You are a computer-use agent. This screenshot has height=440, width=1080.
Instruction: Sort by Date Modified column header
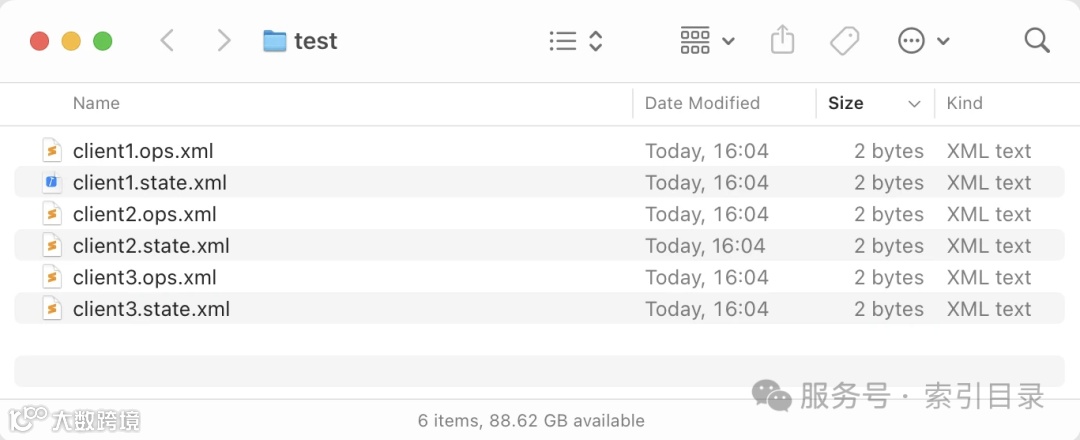pyautogui.click(x=702, y=103)
